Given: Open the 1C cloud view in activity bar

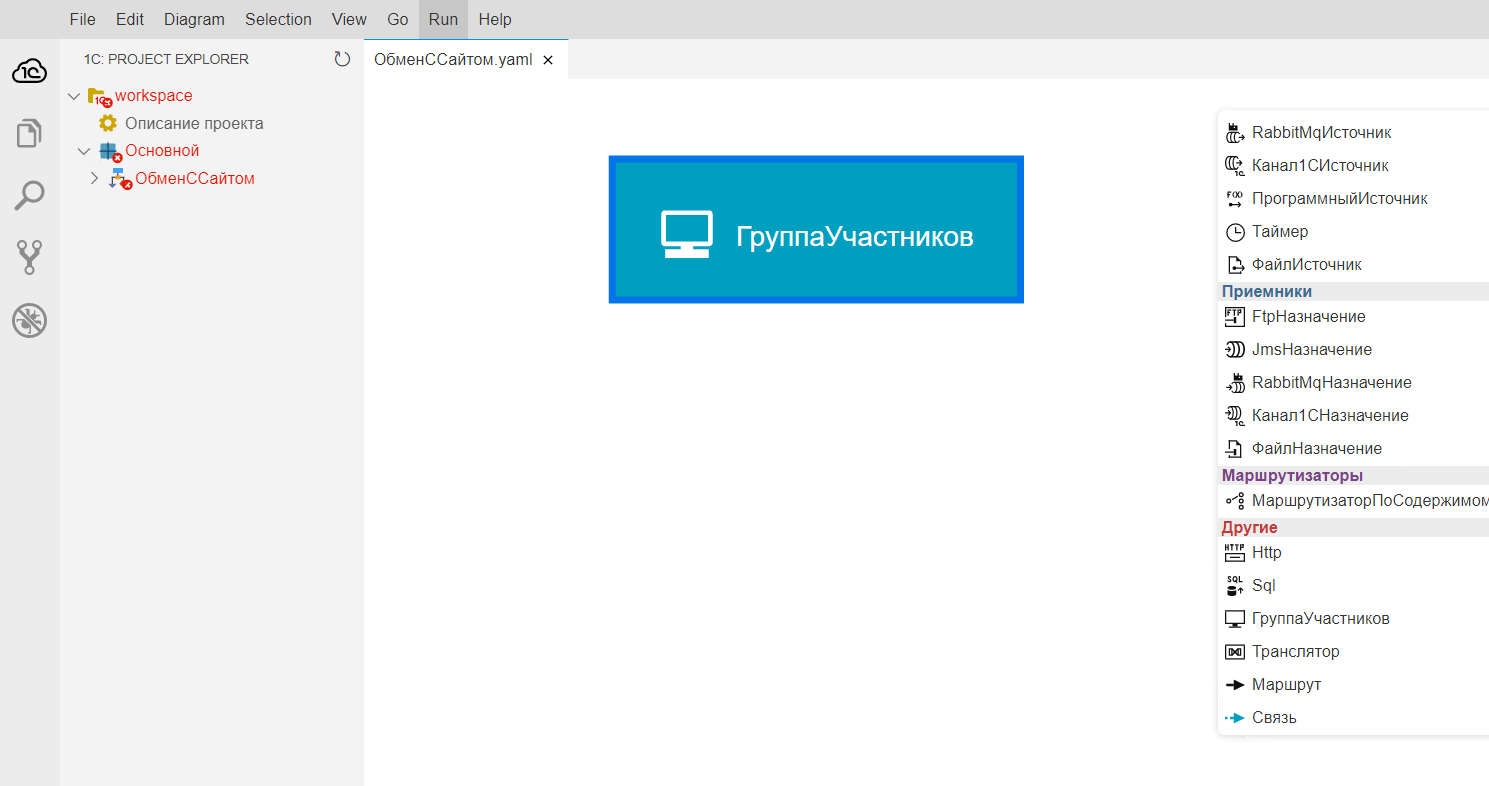Looking at the screenshot, I should (x=30, y=71).
